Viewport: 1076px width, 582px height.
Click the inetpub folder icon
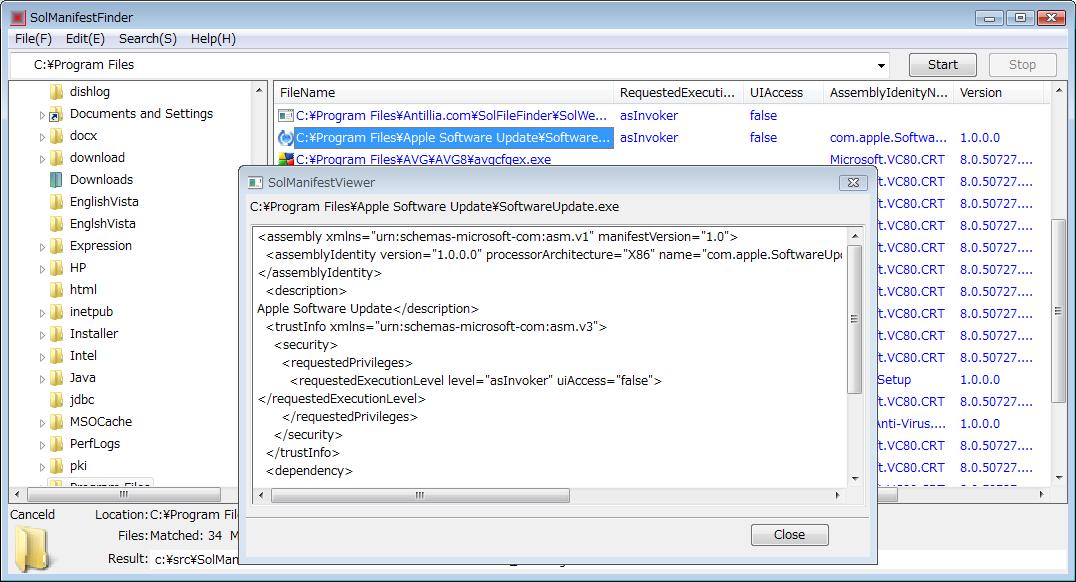[56, 312]
